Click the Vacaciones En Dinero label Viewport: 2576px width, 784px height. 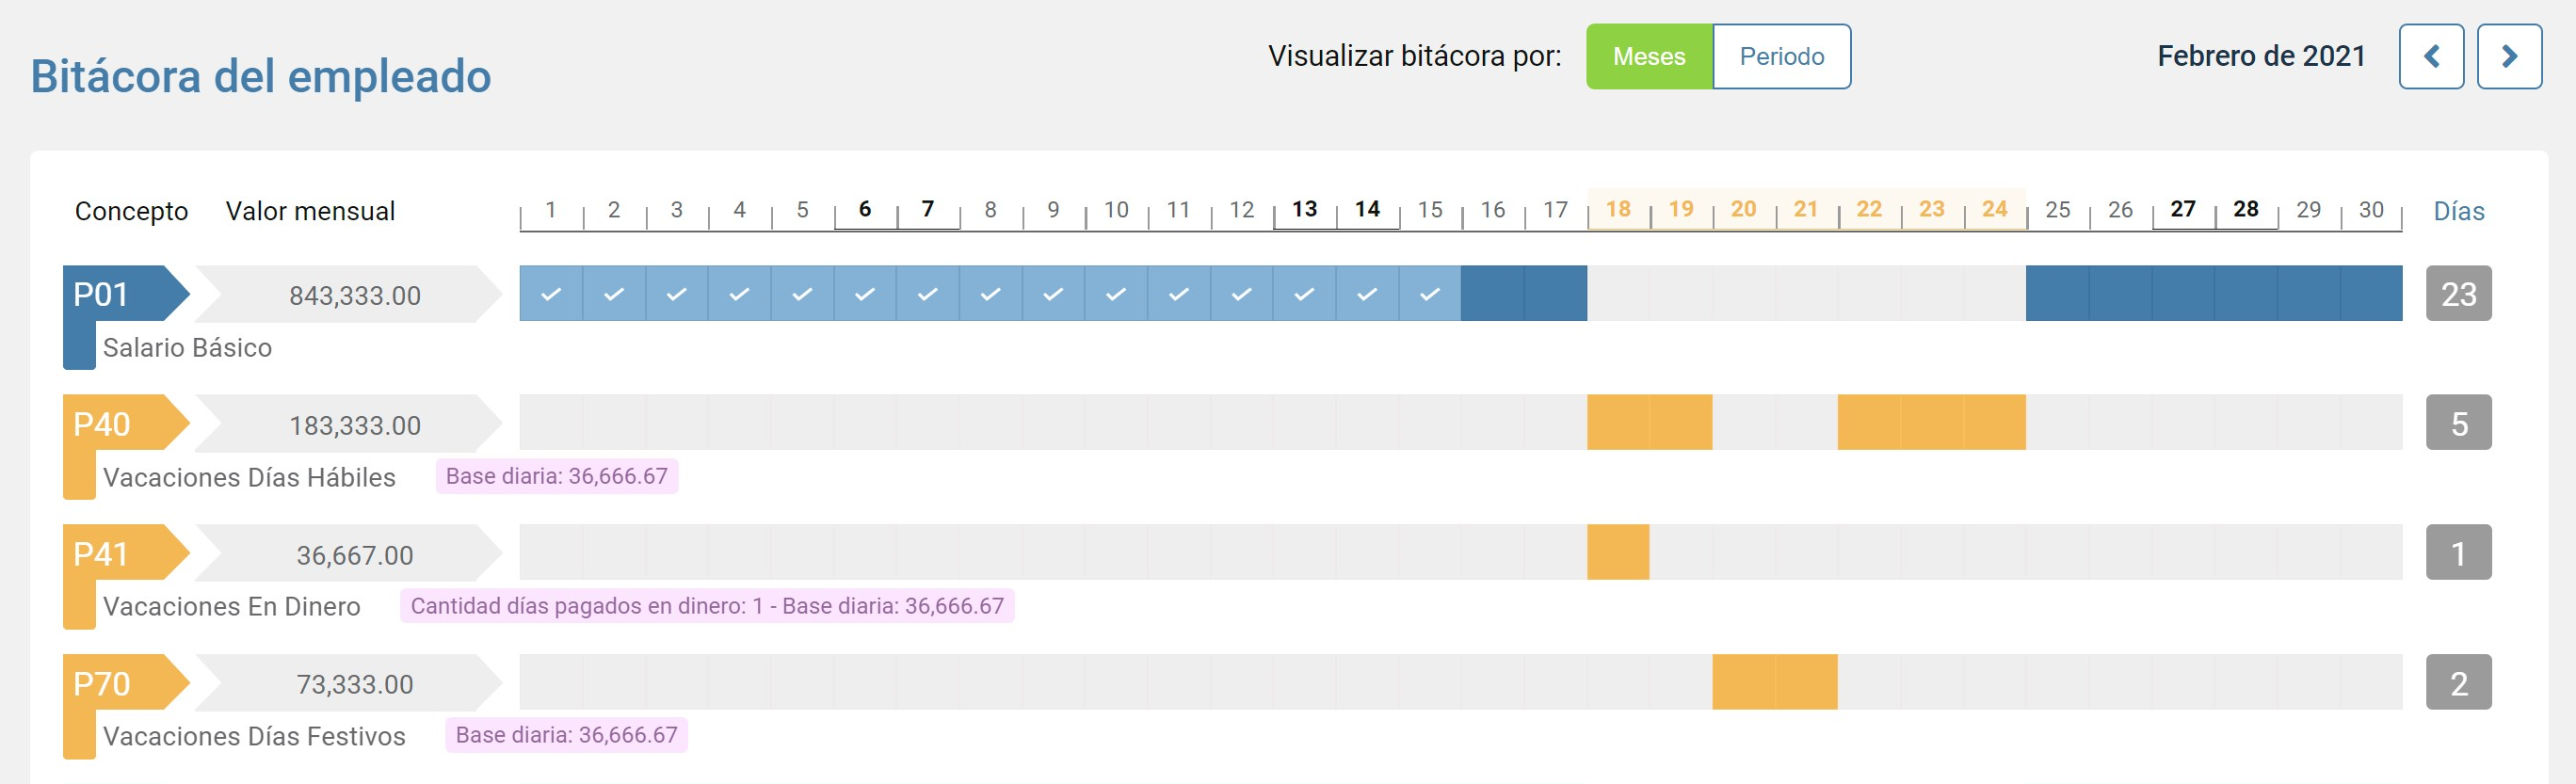pos(231,607)
